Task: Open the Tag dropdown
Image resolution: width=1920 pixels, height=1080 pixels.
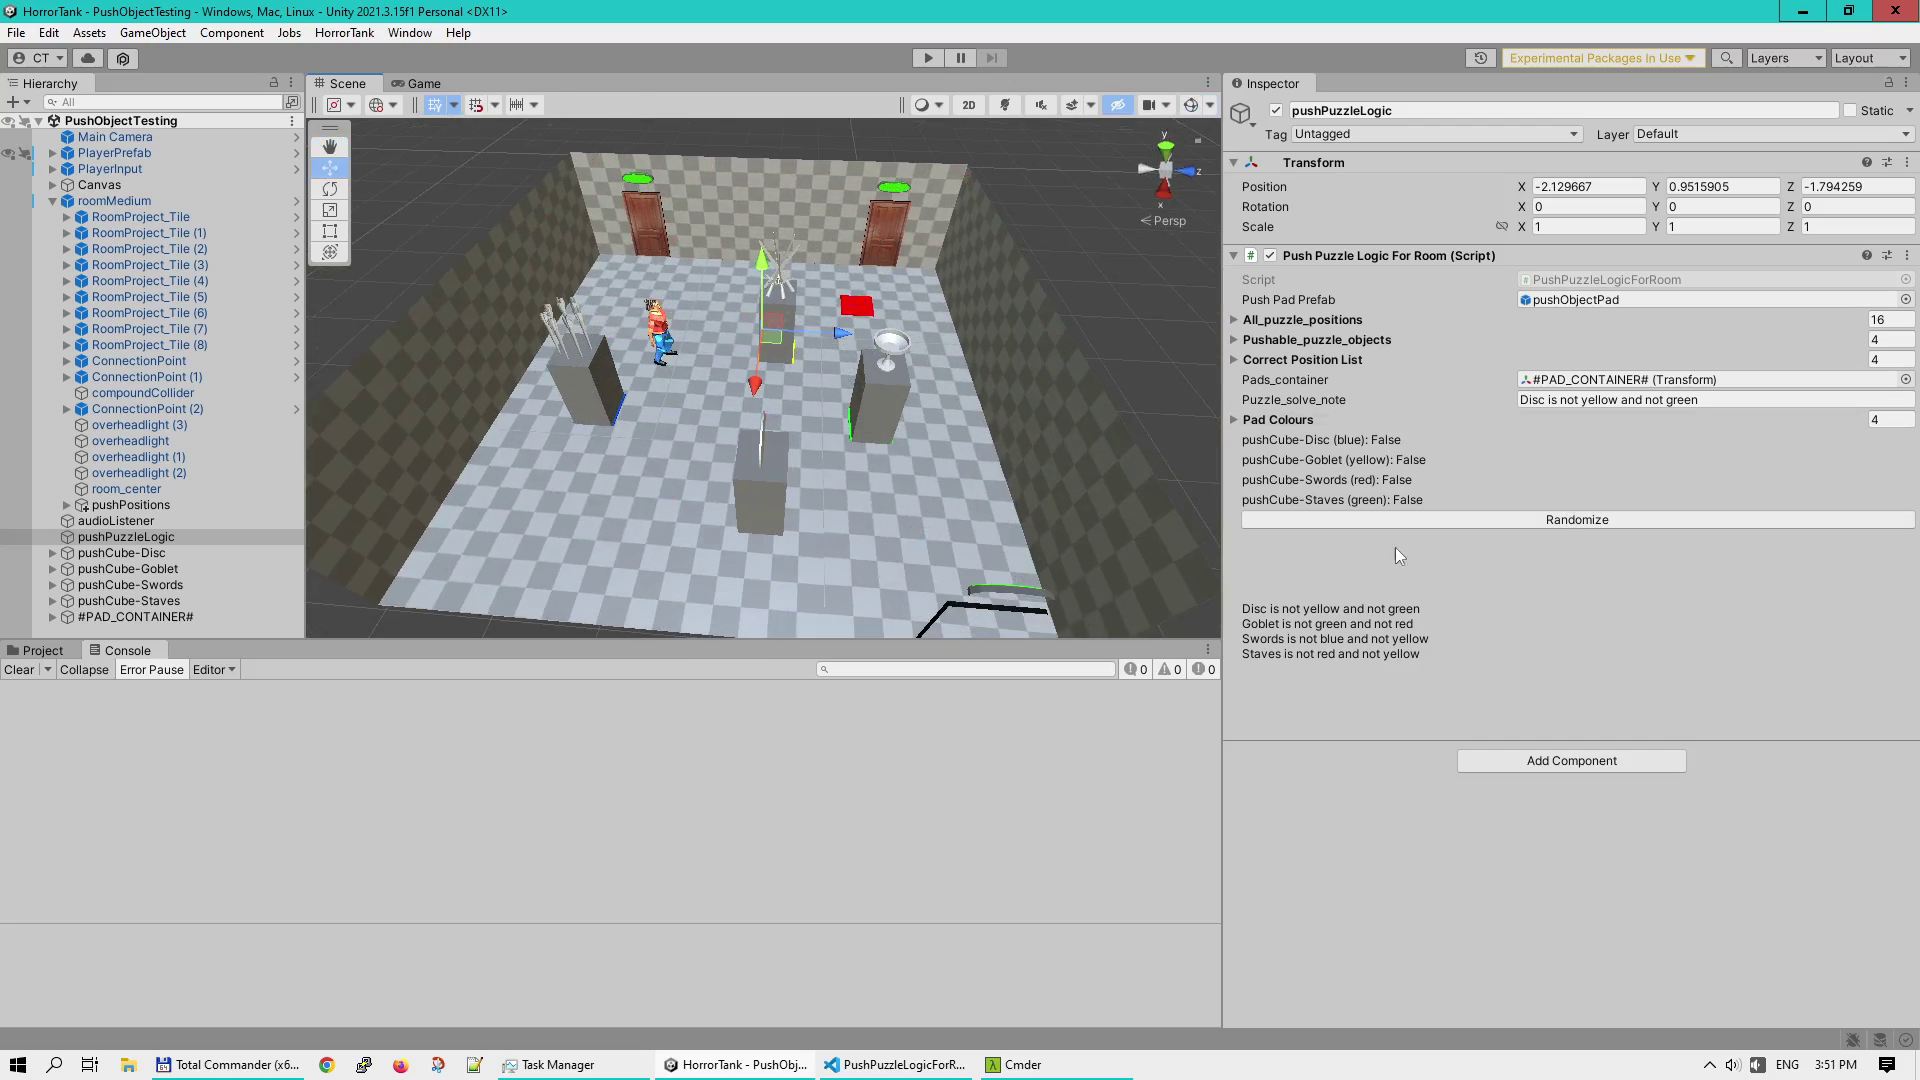Action: coord(1435,134)
